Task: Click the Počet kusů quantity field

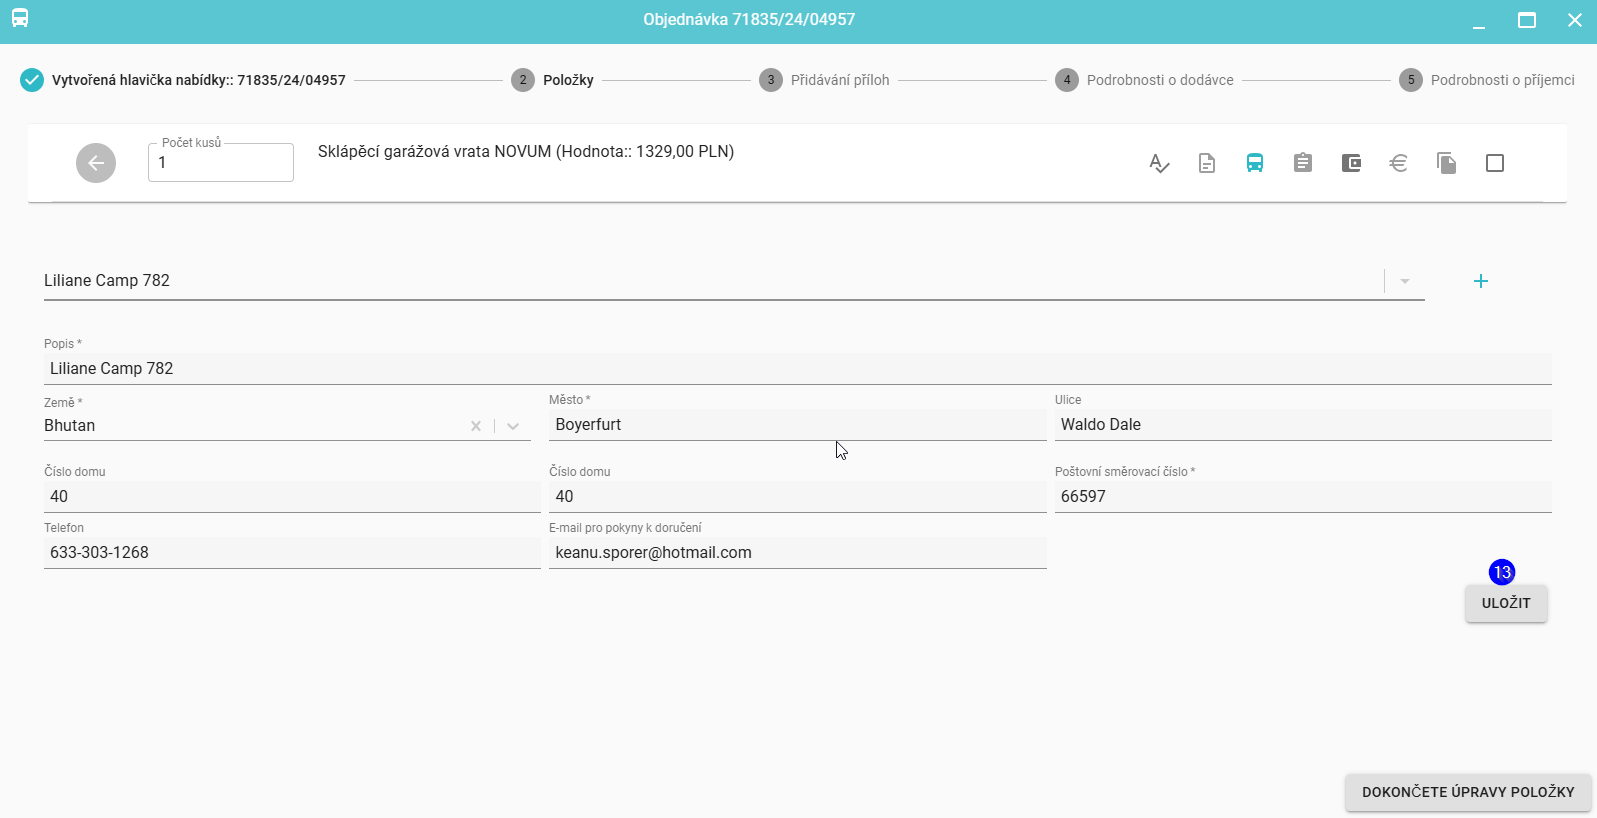Action: (x=221, y=163)
